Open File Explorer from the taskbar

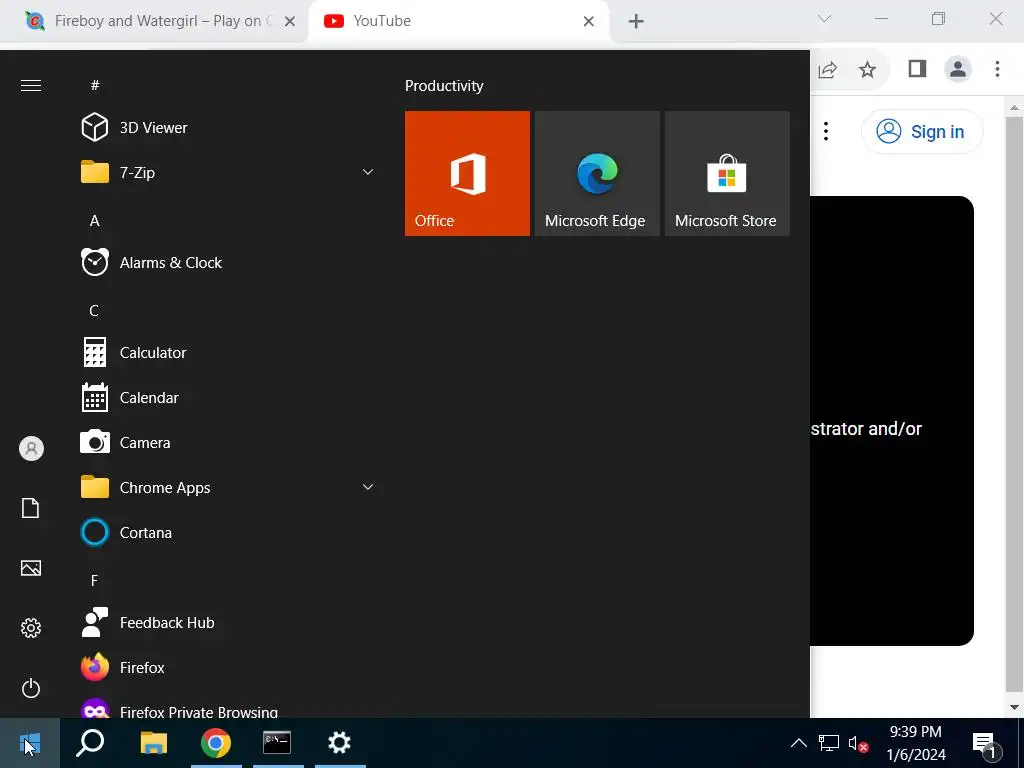pos(154,743)
